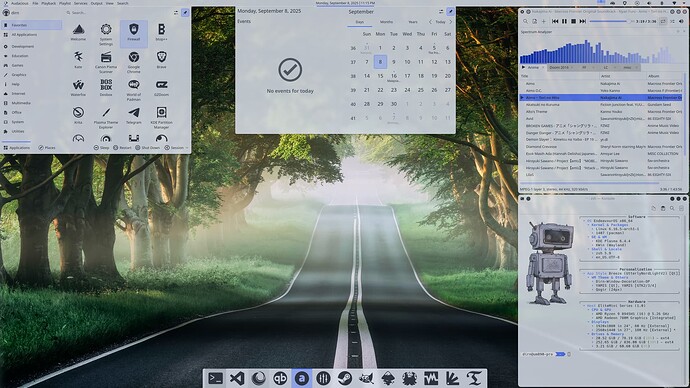The image size is (690, 388).
Task: Launch System Settings from the launcher
Action: [x=106, y=33]
